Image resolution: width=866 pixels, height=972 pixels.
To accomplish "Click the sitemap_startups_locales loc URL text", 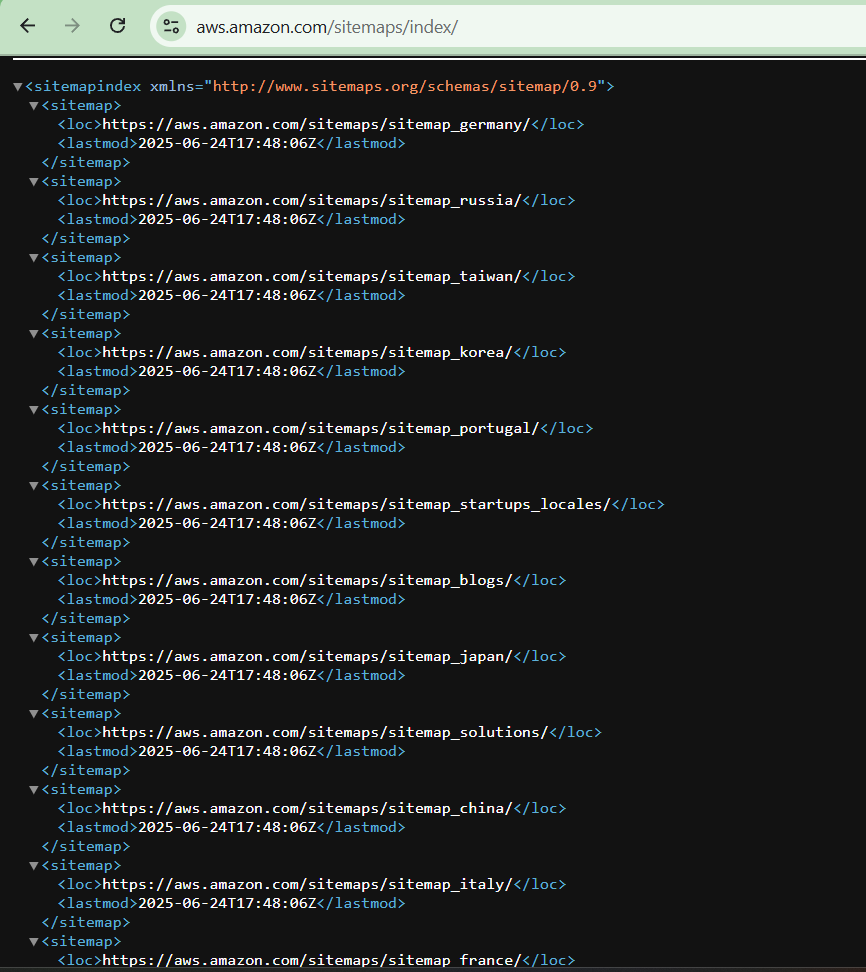I will pyautogui.click(x=356, y=505).
